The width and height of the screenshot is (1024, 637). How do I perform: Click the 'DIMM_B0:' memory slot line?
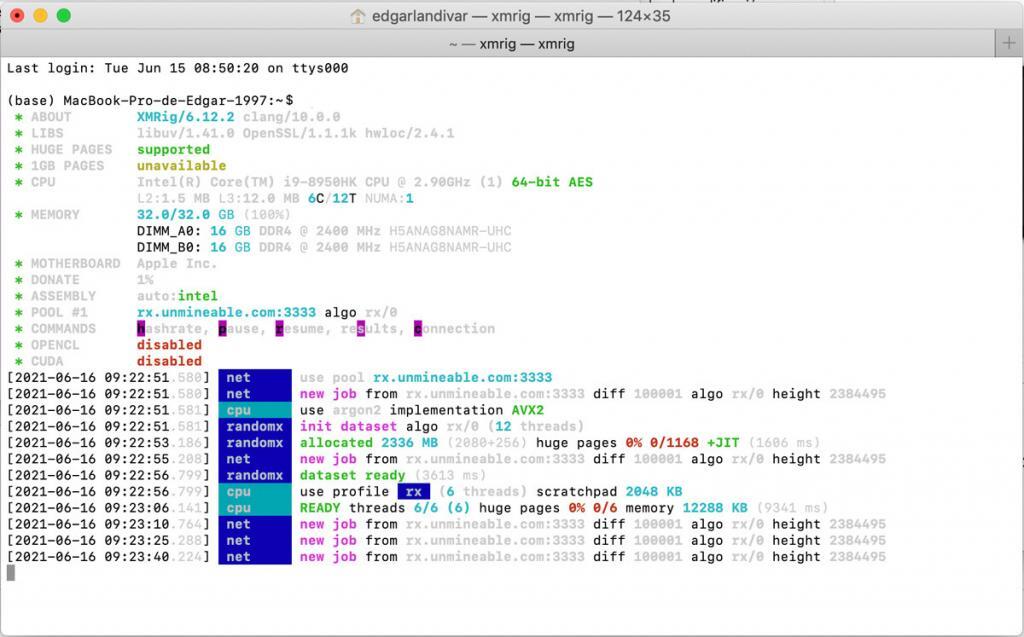pyautogui.click(x=324, y=248)
